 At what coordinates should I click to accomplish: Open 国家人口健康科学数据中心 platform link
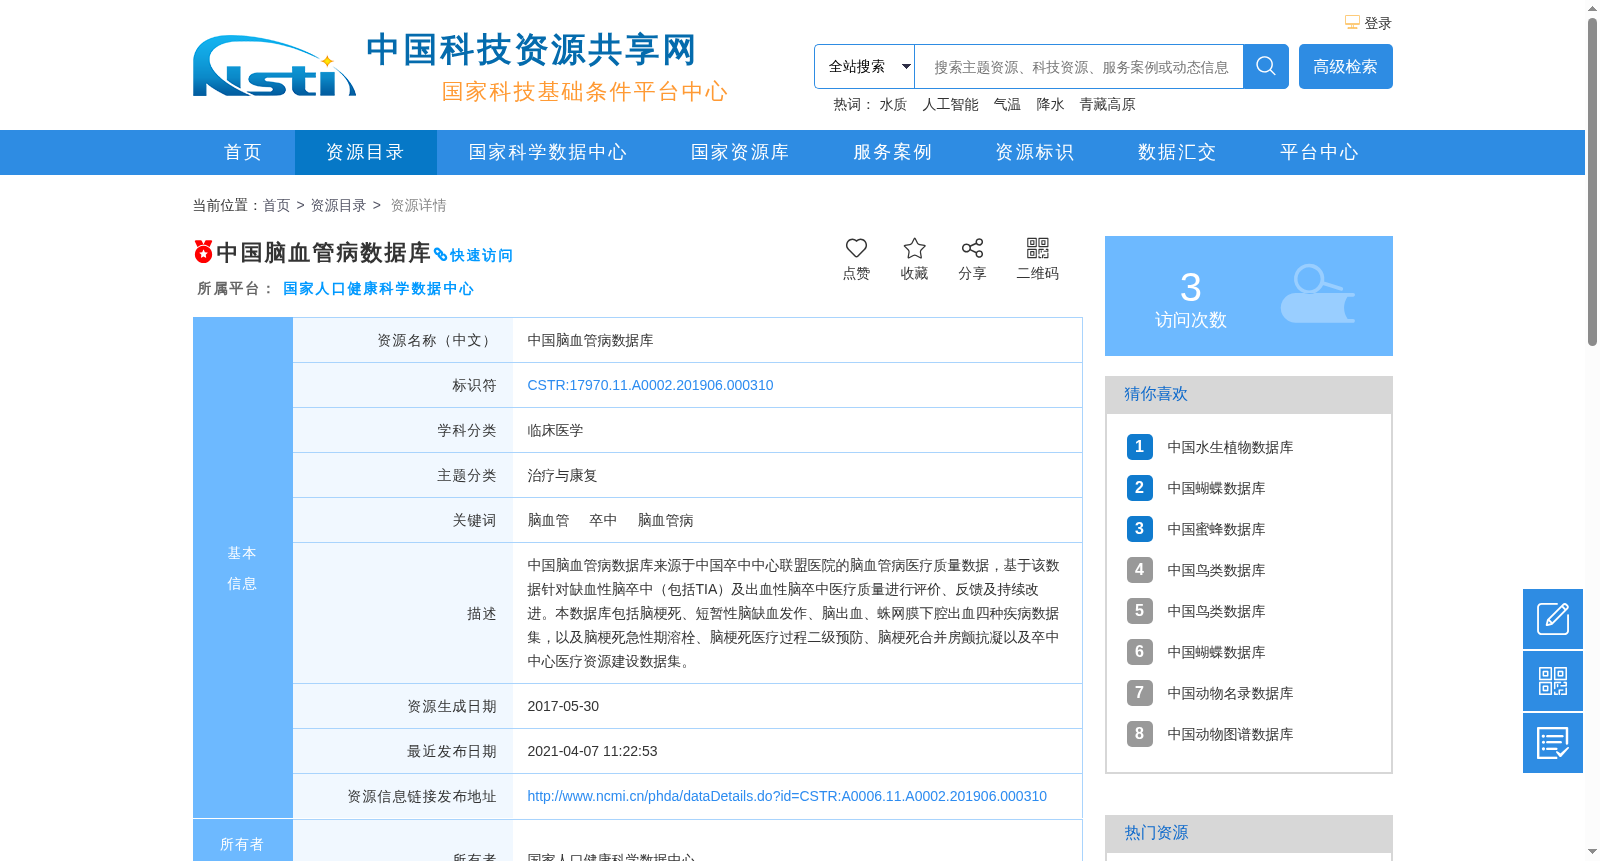378,288
